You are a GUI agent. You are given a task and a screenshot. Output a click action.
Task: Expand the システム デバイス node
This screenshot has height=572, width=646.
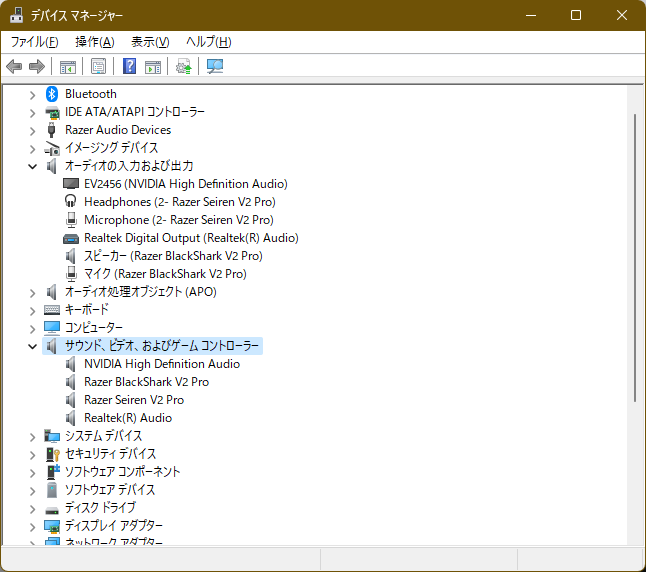[x=33, y=437]
